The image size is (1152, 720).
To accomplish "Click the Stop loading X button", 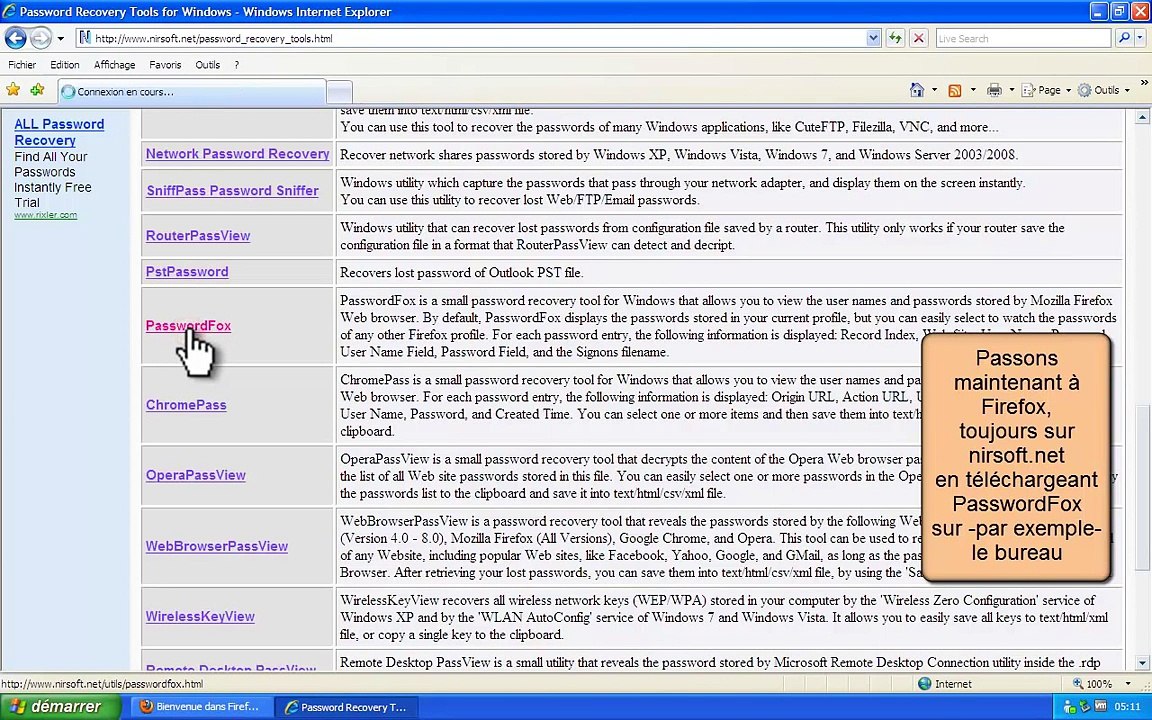I will coord(918,38).
